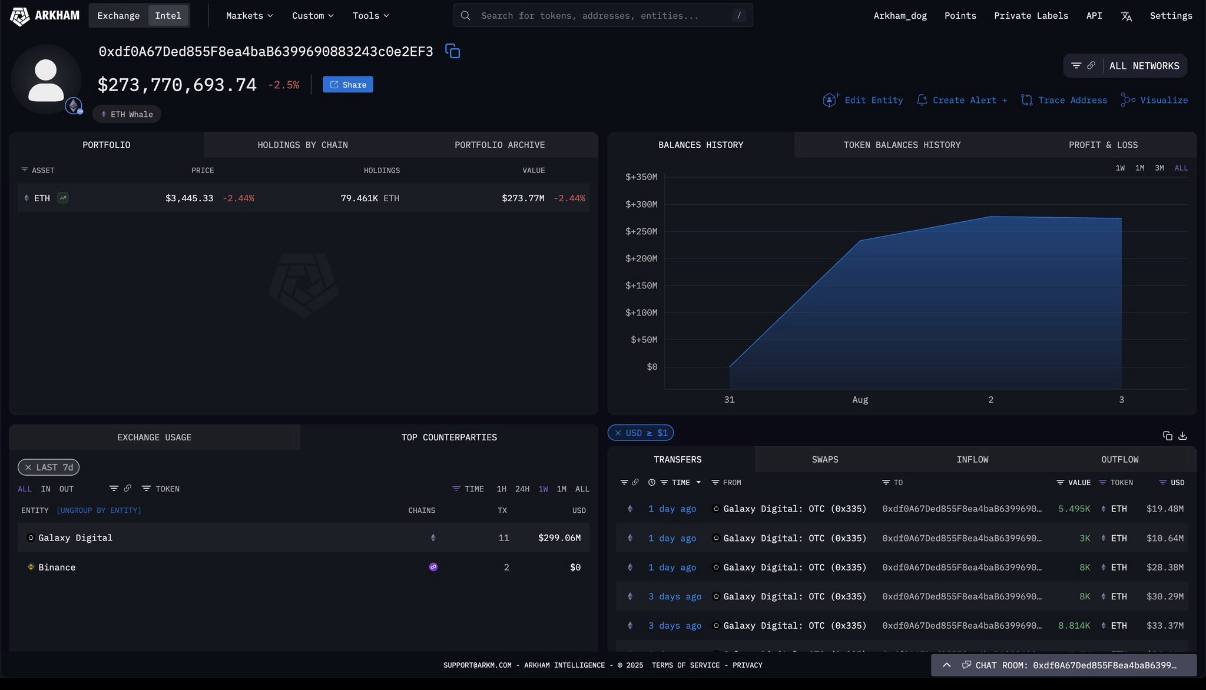Click Create Alert link

click(962, 100)
